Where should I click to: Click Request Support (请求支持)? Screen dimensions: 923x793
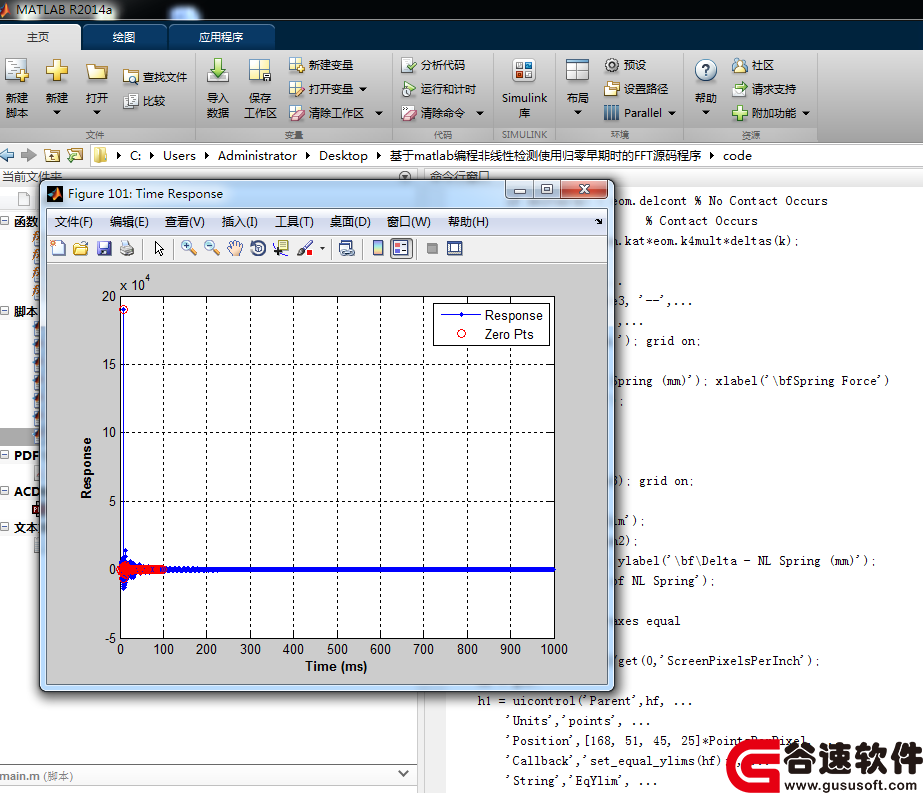pyautogui.click(x=765, y=89)
